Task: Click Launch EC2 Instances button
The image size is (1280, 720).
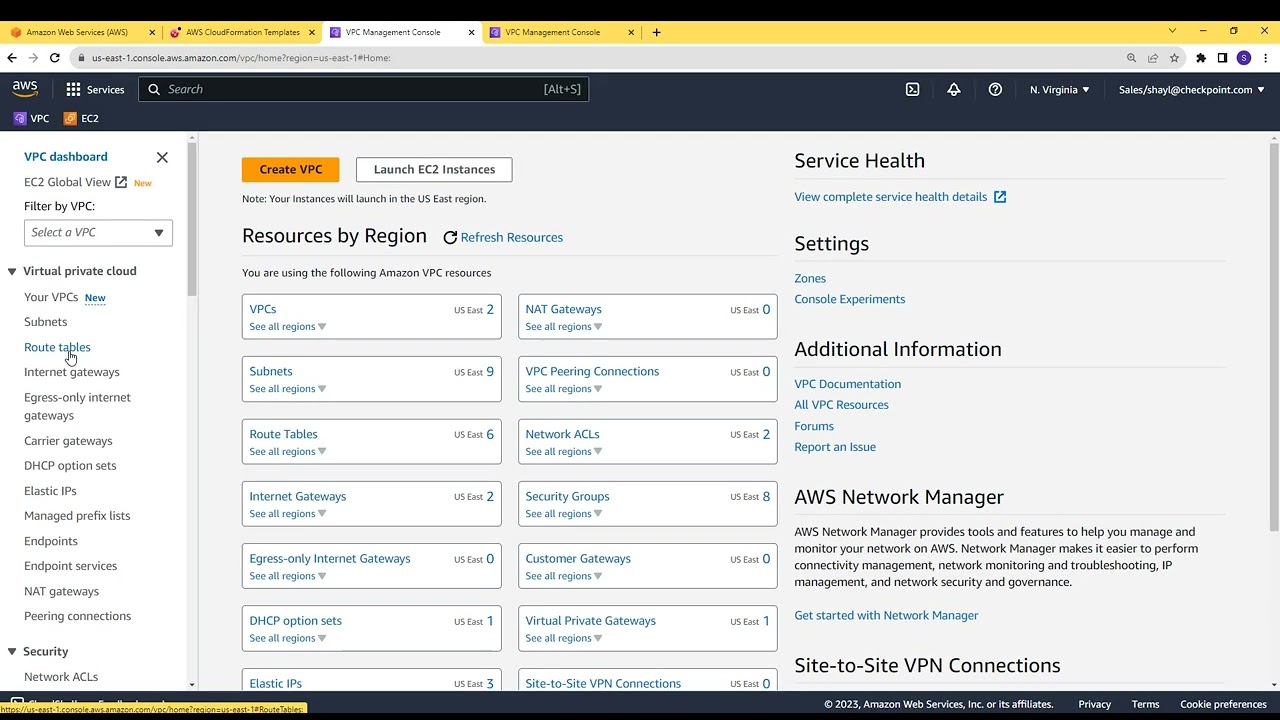Action: 434,169
